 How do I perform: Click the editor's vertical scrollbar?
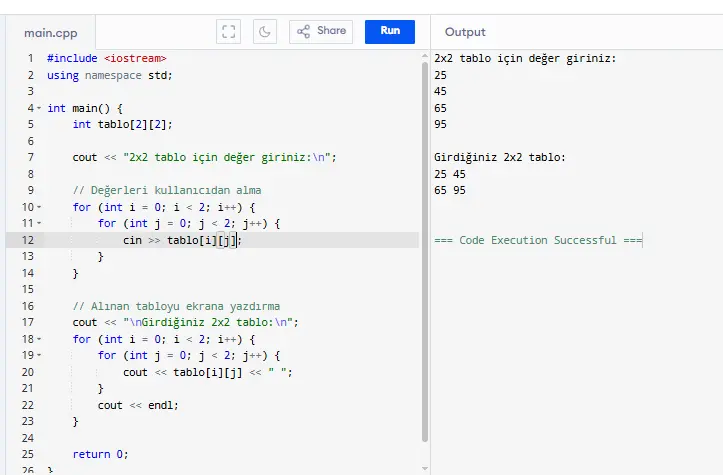point(425,250)
